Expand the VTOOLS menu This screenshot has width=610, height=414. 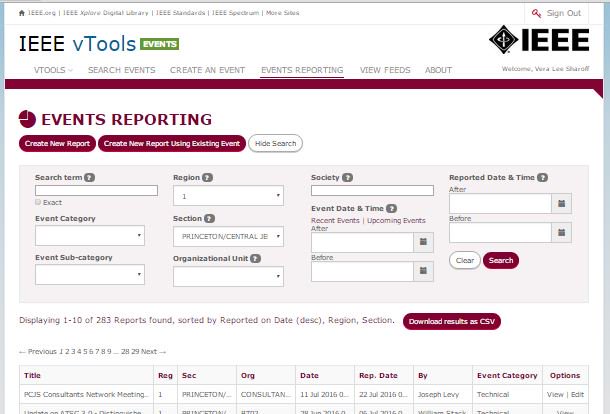(53, 70)
